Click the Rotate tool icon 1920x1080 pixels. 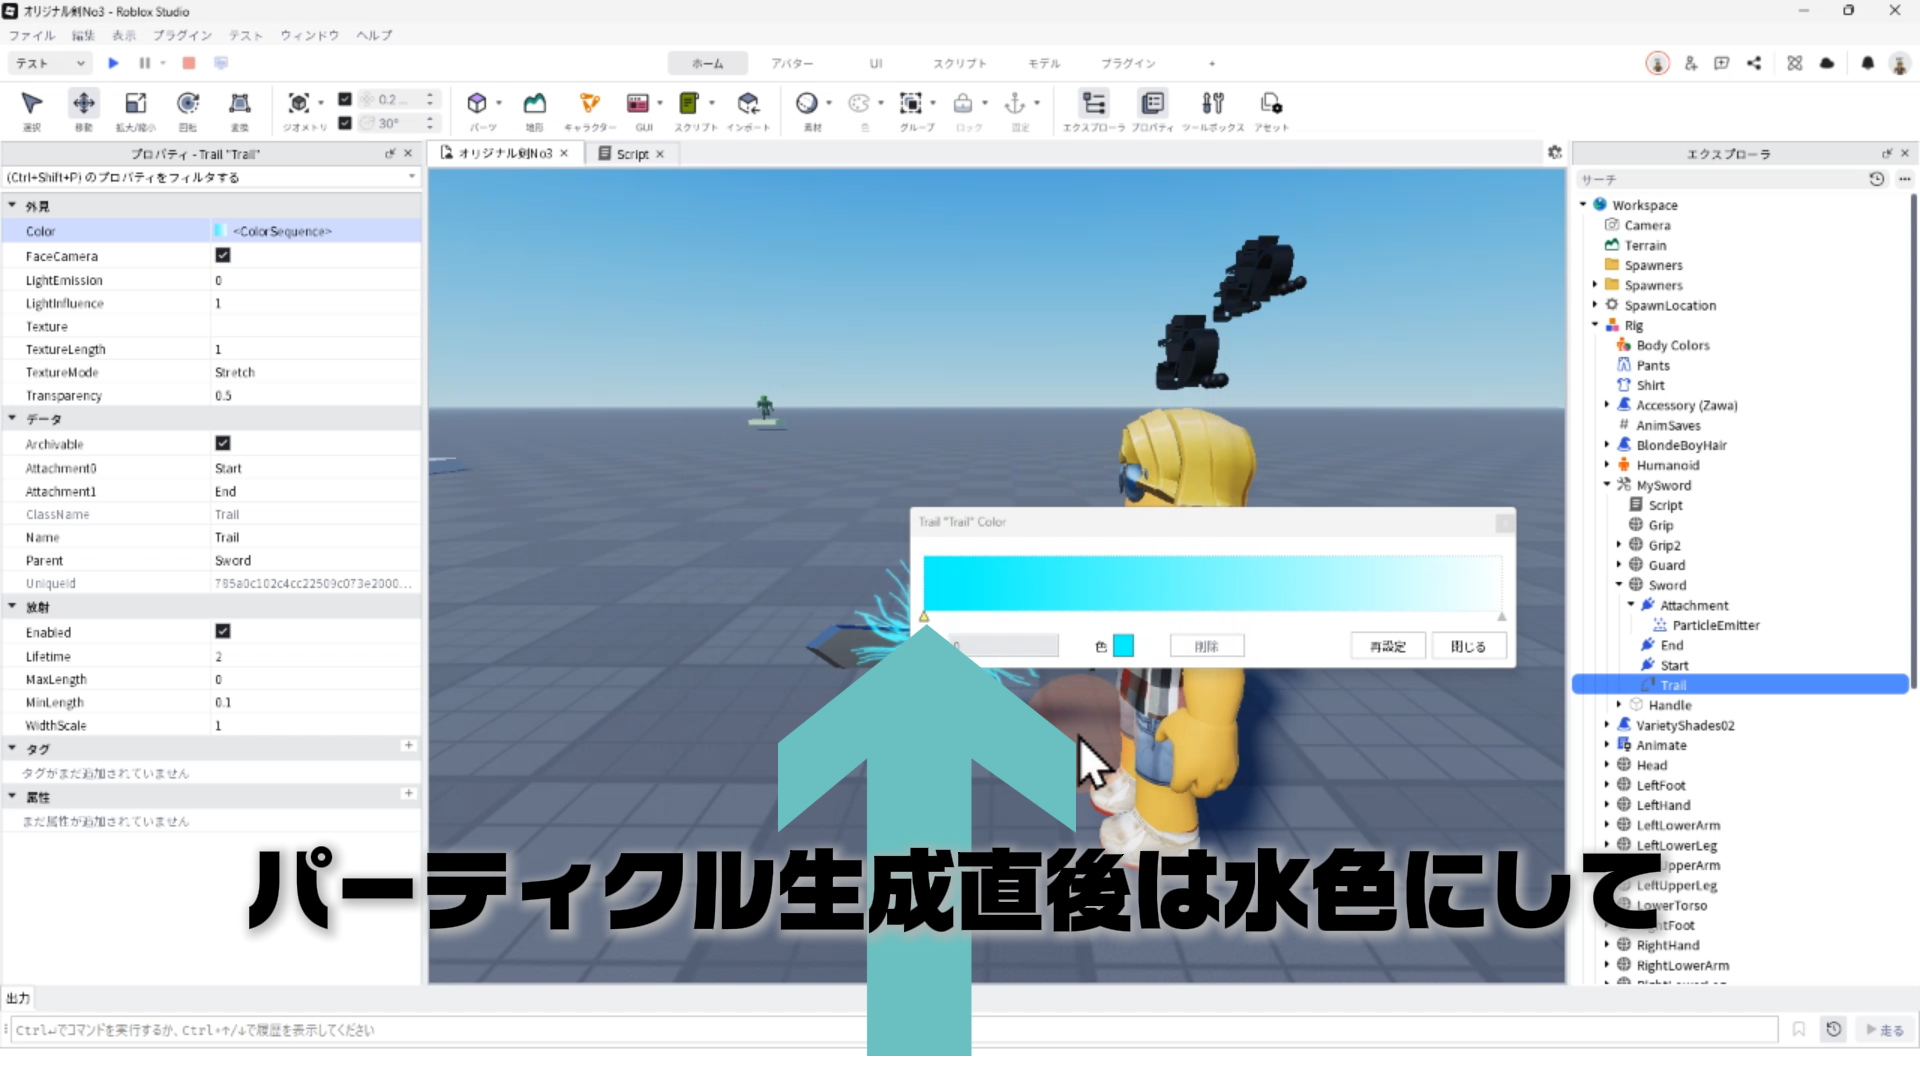pos(187,104)
